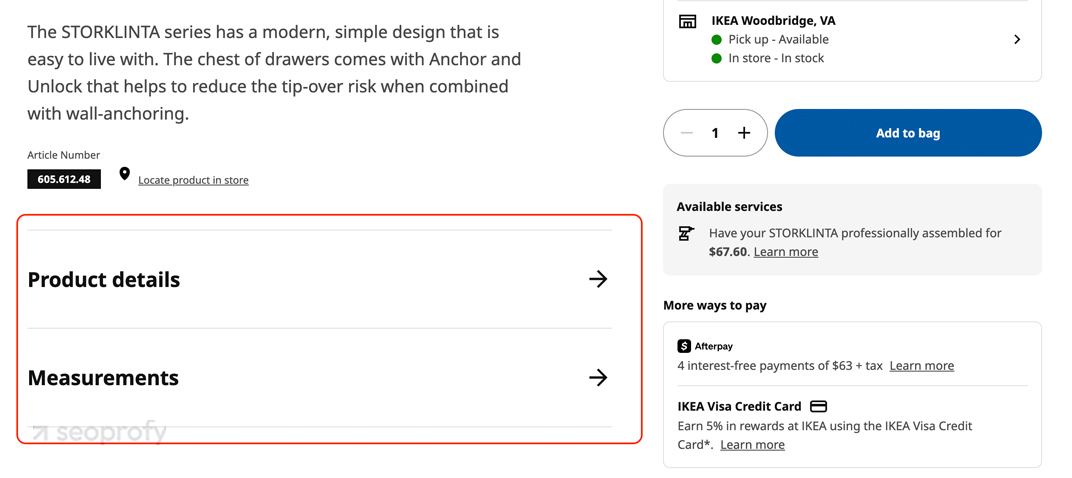Image resolution: width=1072 pixels, height=478 pixels.
Task: Add the item to bag
Action: tap(908, 133)
